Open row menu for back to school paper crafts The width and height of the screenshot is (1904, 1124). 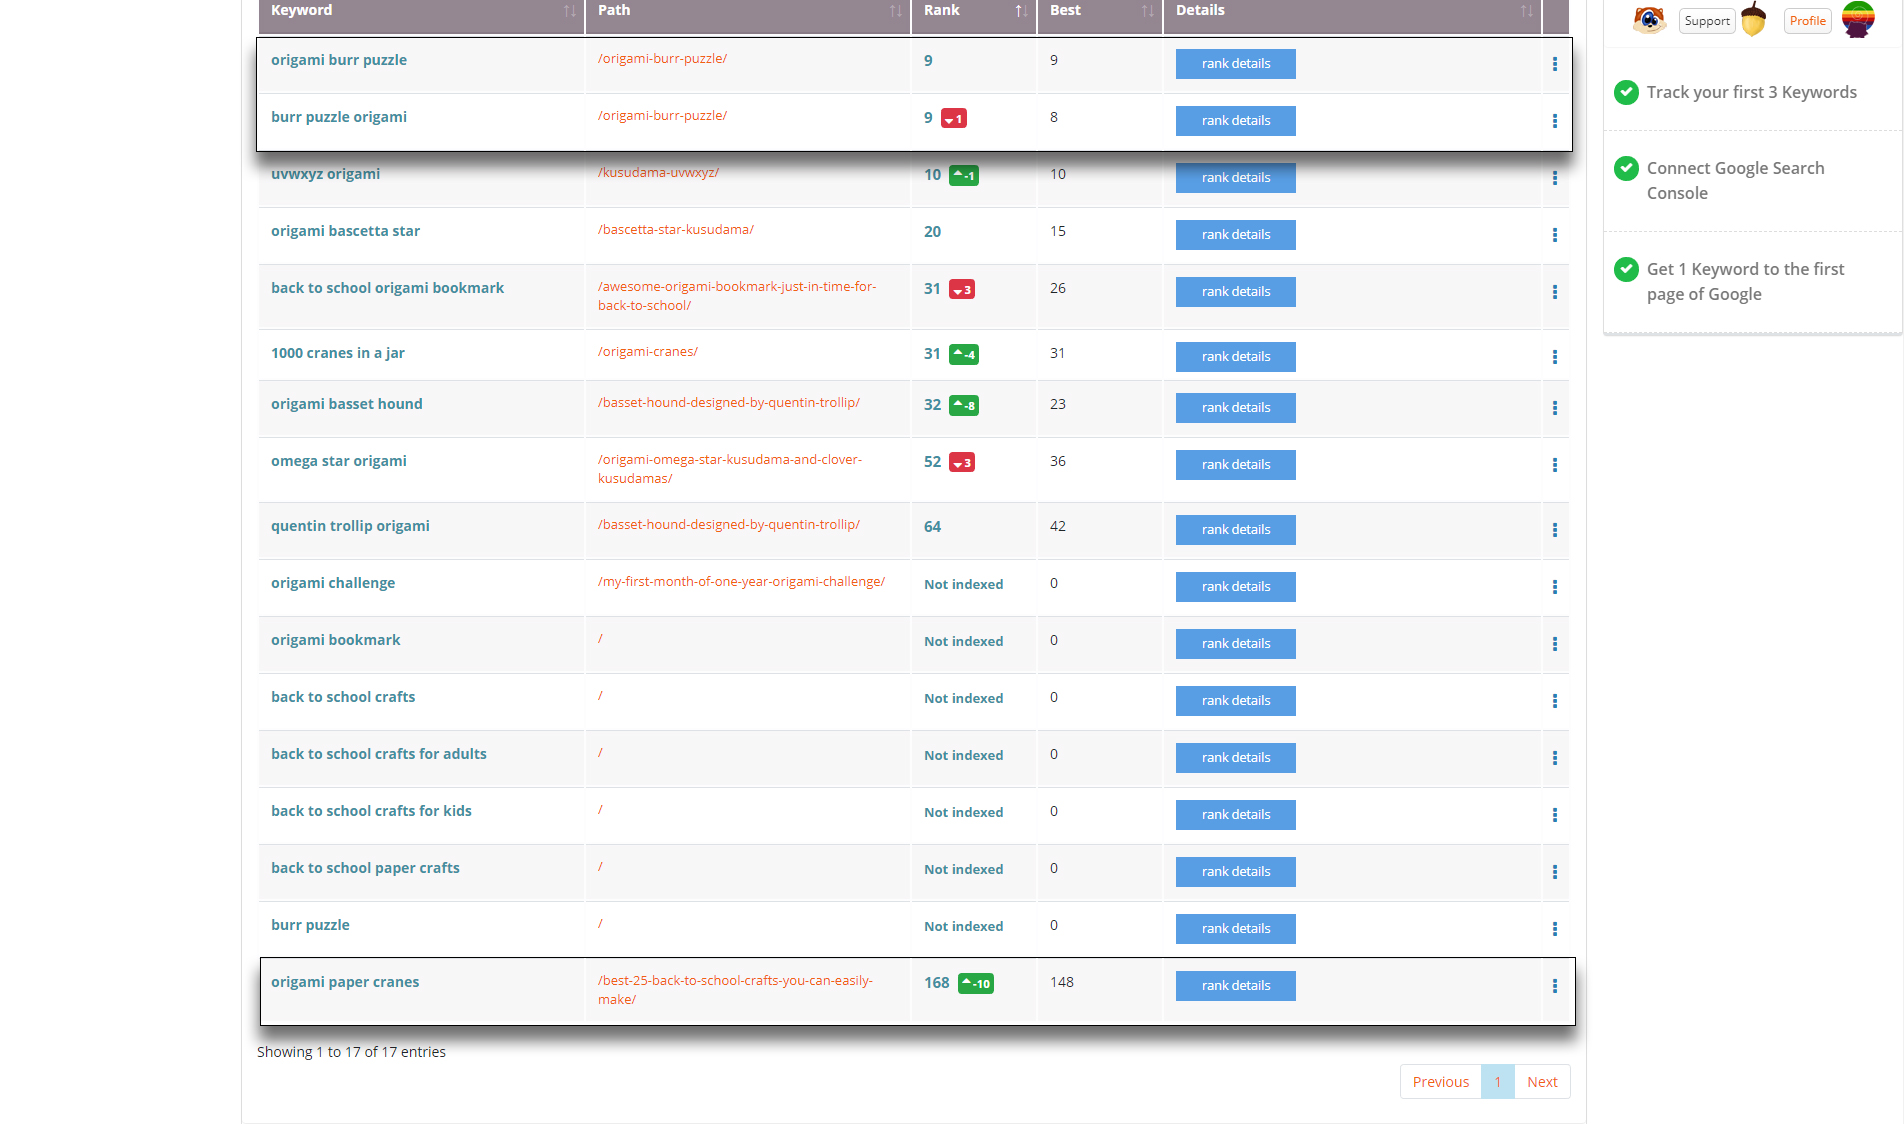pyautogui.click(x=1554, y=872)
